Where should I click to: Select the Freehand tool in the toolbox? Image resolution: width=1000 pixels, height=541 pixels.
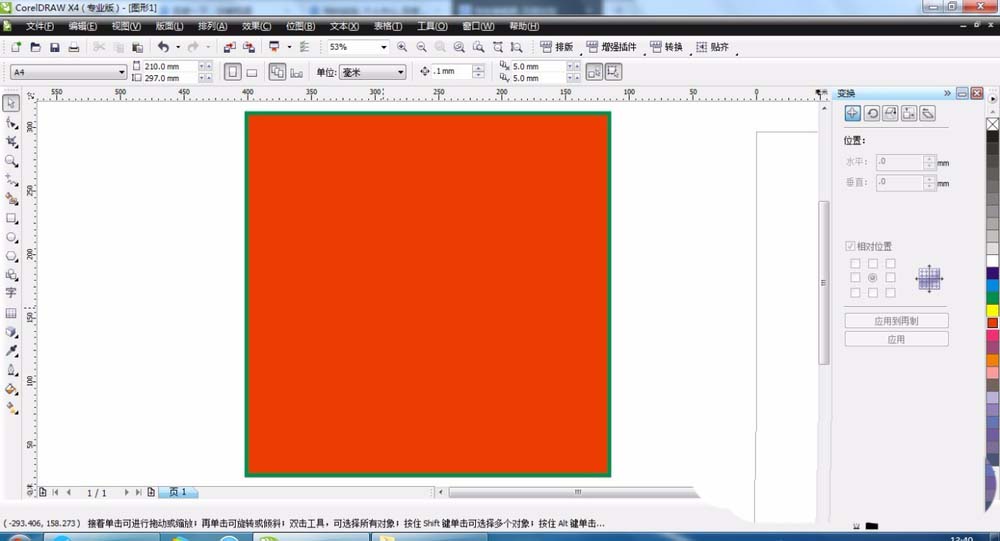click(x=11, y=180)
